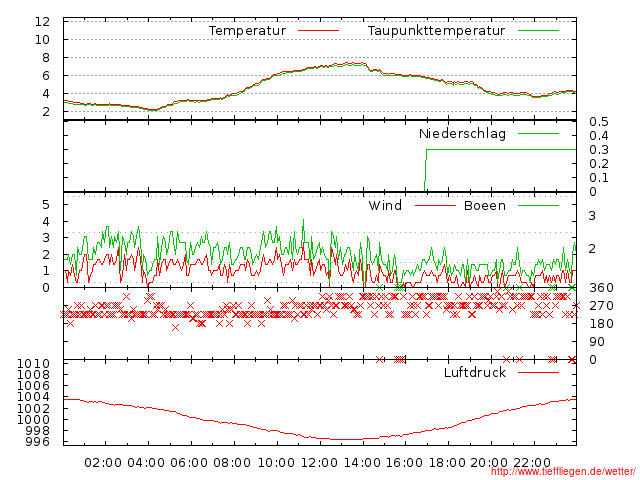640x480 pixels.
Task: Click the 270 wind direction axis value
Action: [601, 306]
